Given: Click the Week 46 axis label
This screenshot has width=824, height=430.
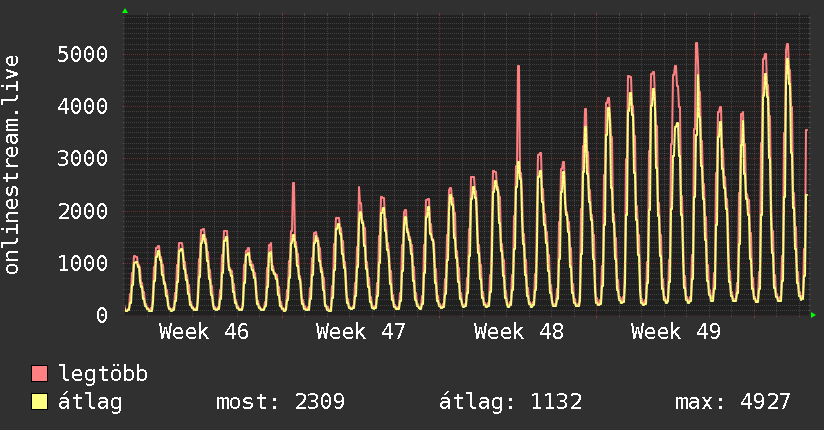Looking at the screenshot, I should tap(203, 332).
